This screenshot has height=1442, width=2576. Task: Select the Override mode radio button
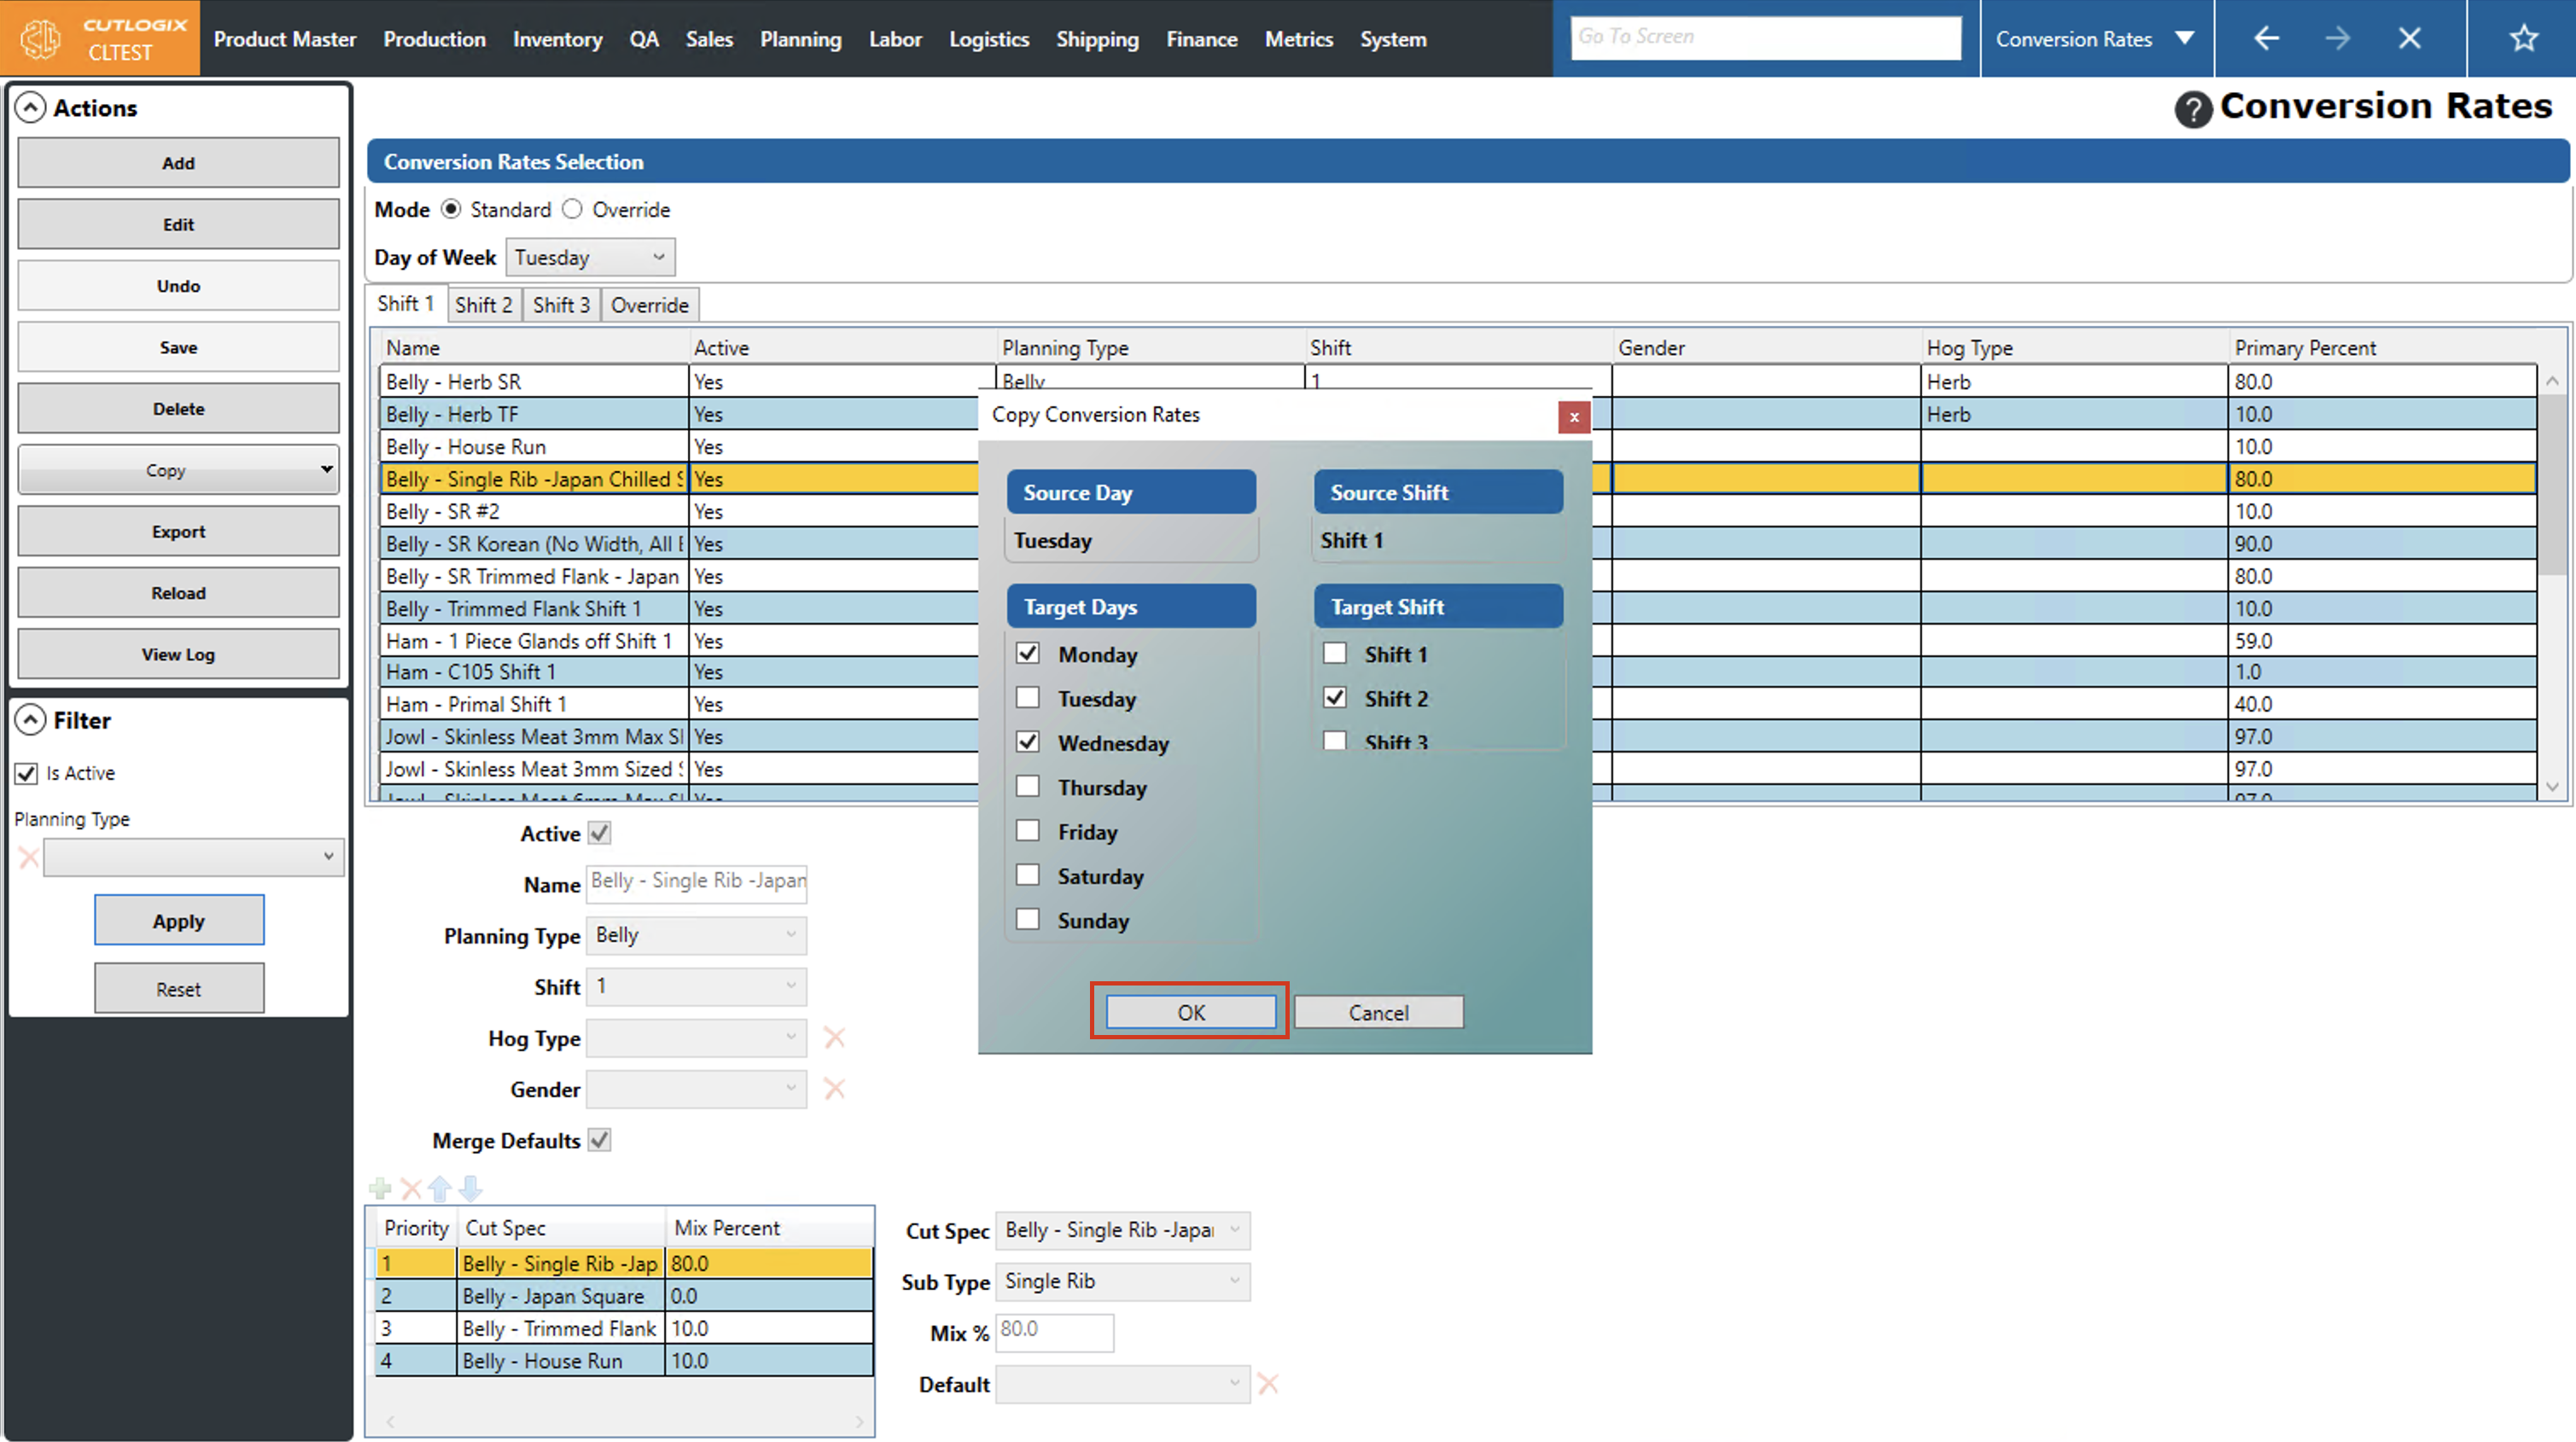click(572, 210)
